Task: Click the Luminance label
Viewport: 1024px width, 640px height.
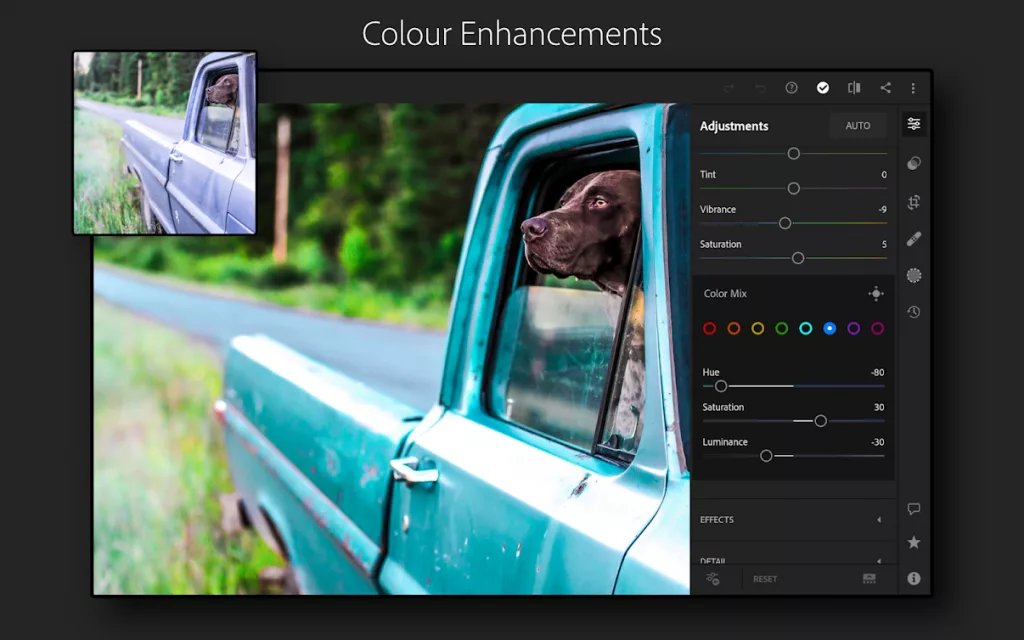Action: tap(725, 442)
